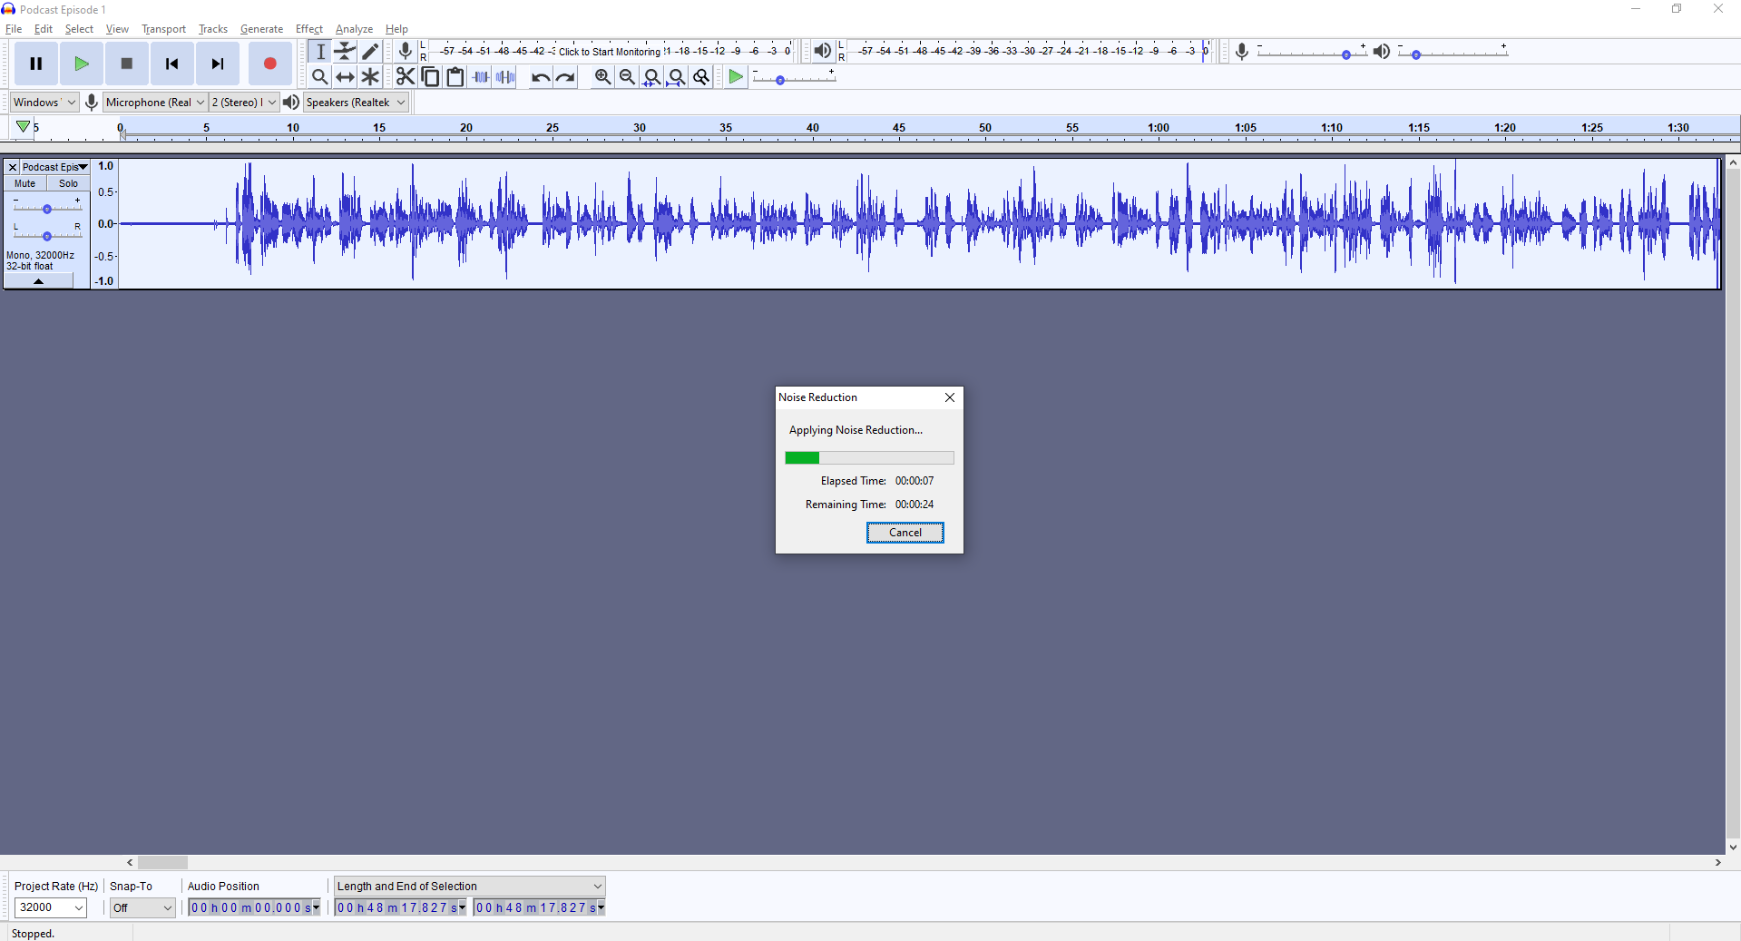Click the Zoom In magnifier icon

pos(602,77)
